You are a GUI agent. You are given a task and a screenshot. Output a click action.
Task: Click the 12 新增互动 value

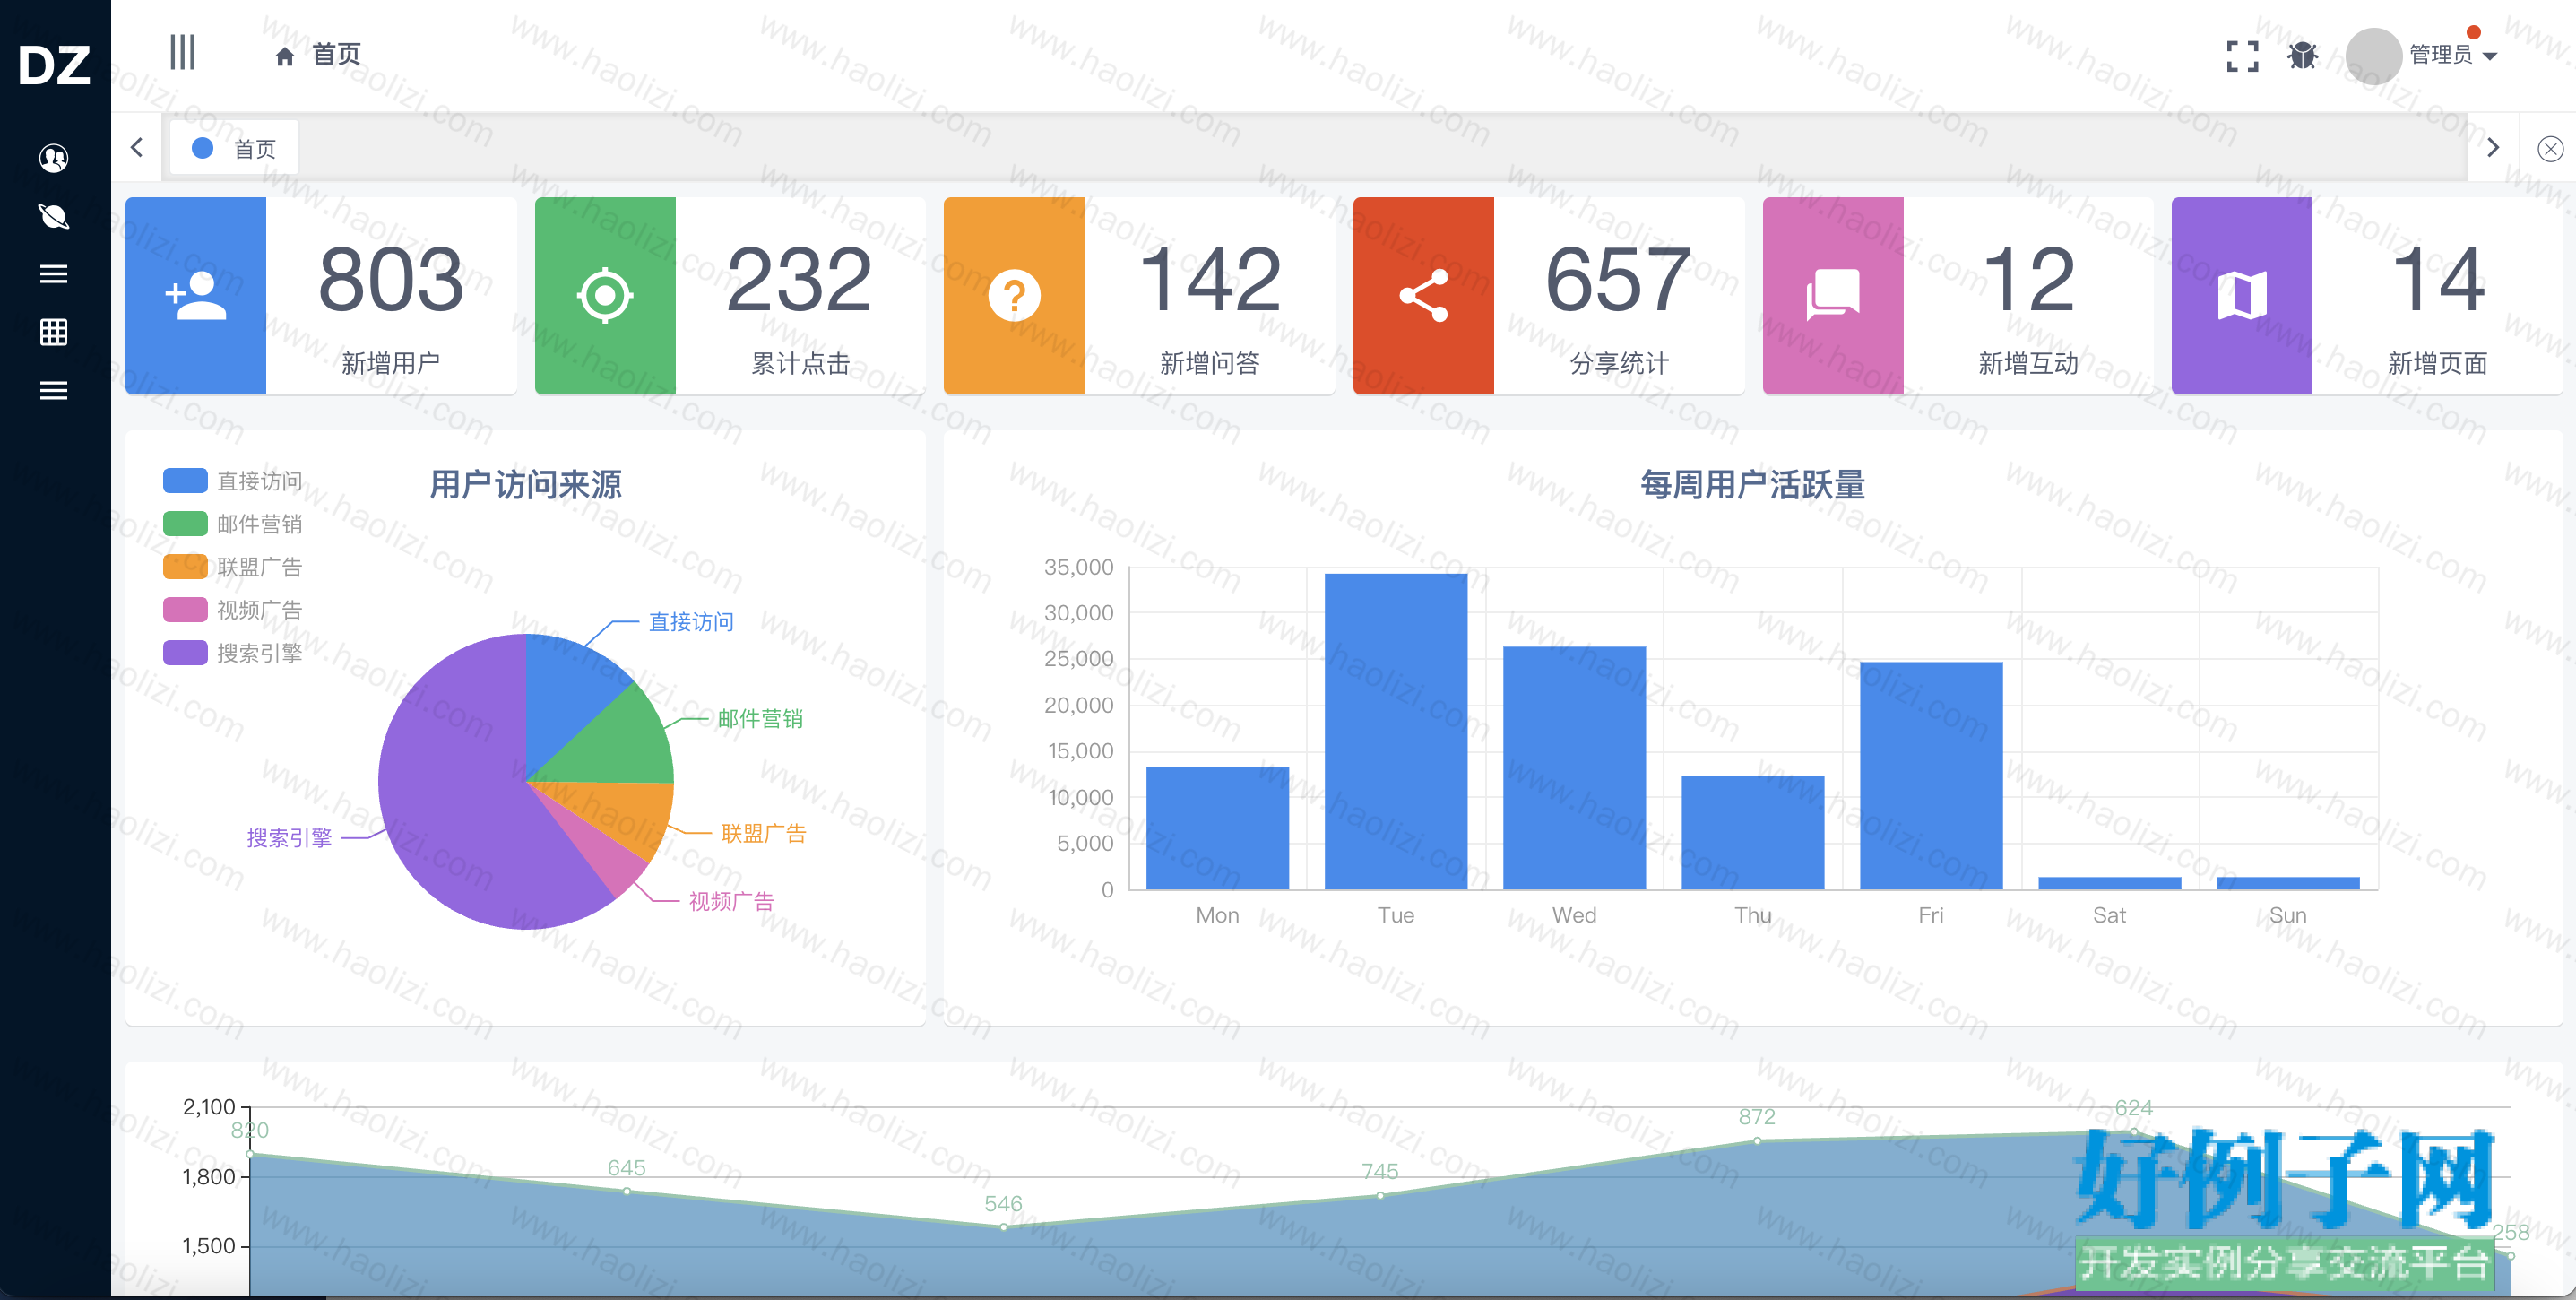(2028, 280)
